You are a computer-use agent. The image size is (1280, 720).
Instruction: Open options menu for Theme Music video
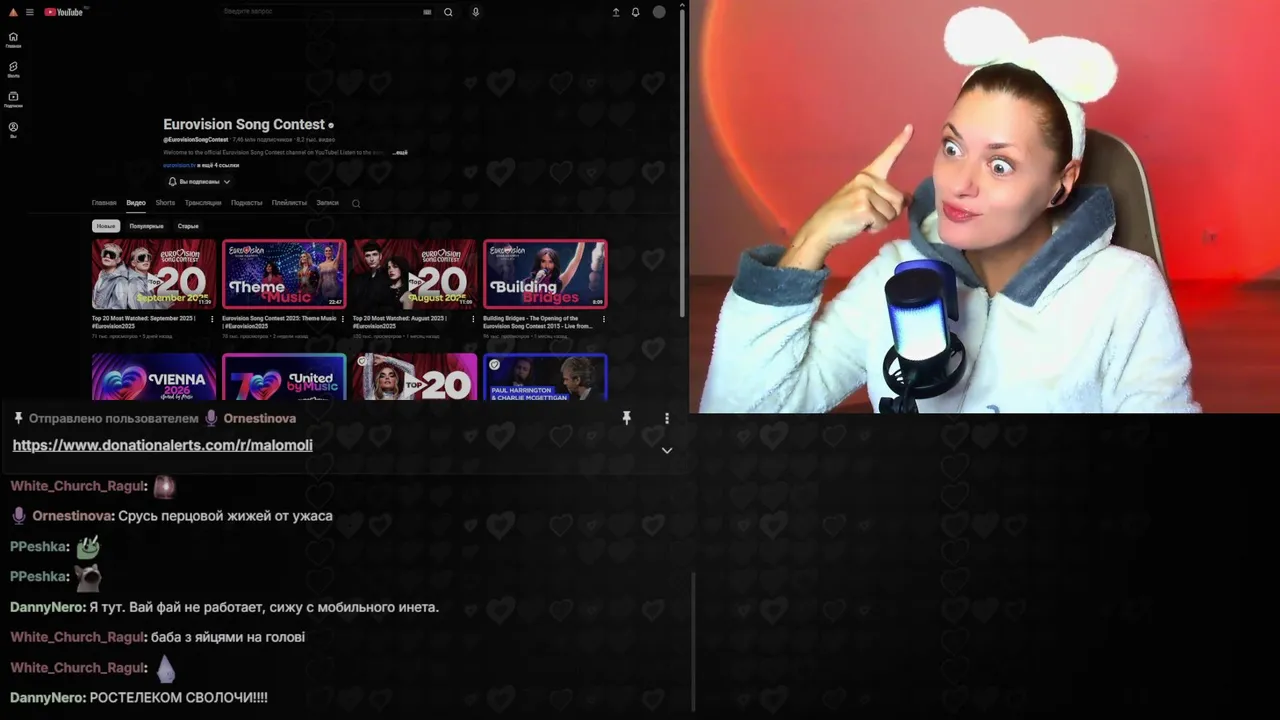tap(343, 319)
